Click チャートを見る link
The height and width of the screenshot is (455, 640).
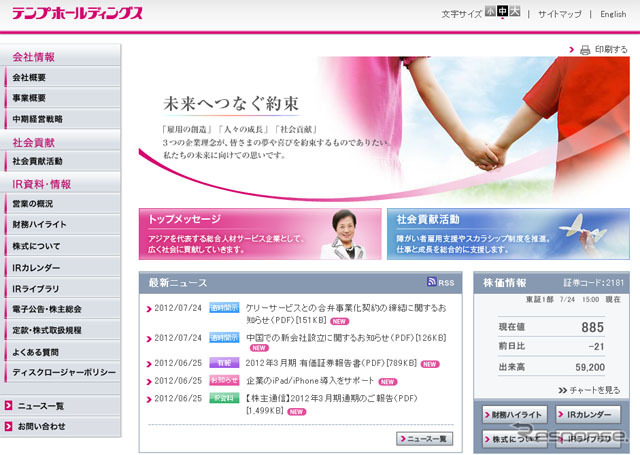coord(589,391)
